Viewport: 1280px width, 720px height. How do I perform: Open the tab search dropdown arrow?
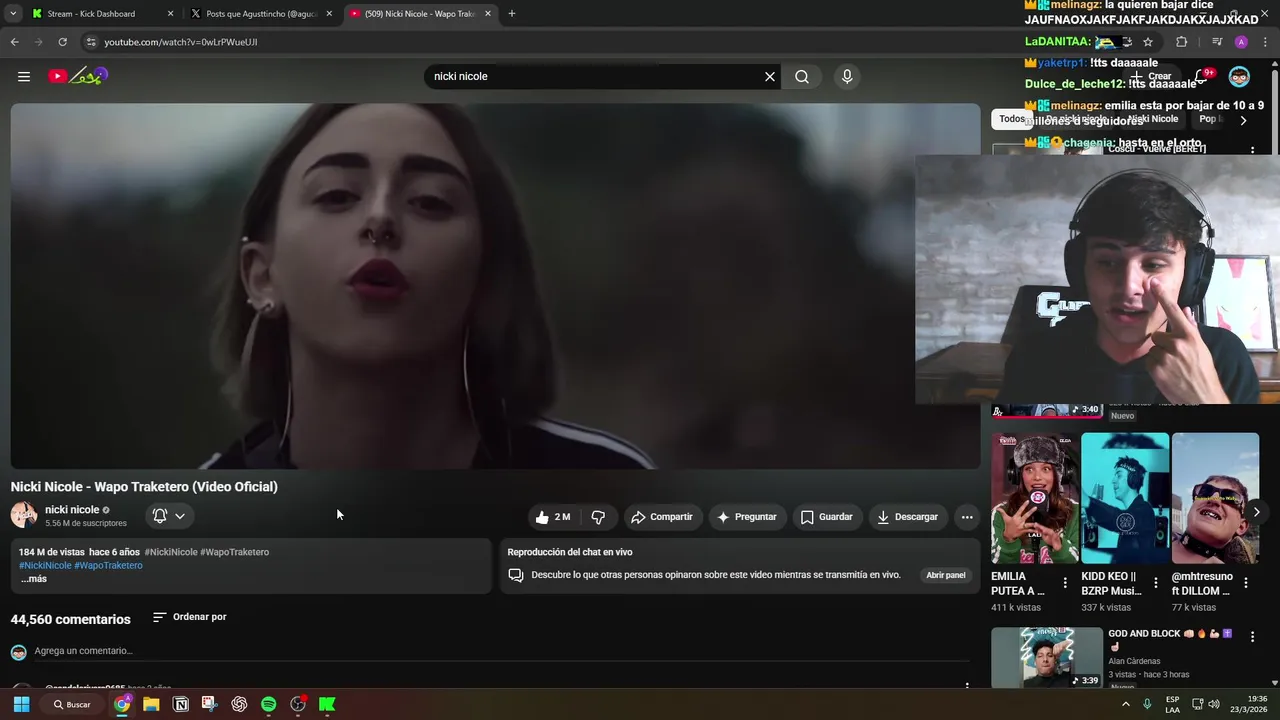click(x=13, y=14)
